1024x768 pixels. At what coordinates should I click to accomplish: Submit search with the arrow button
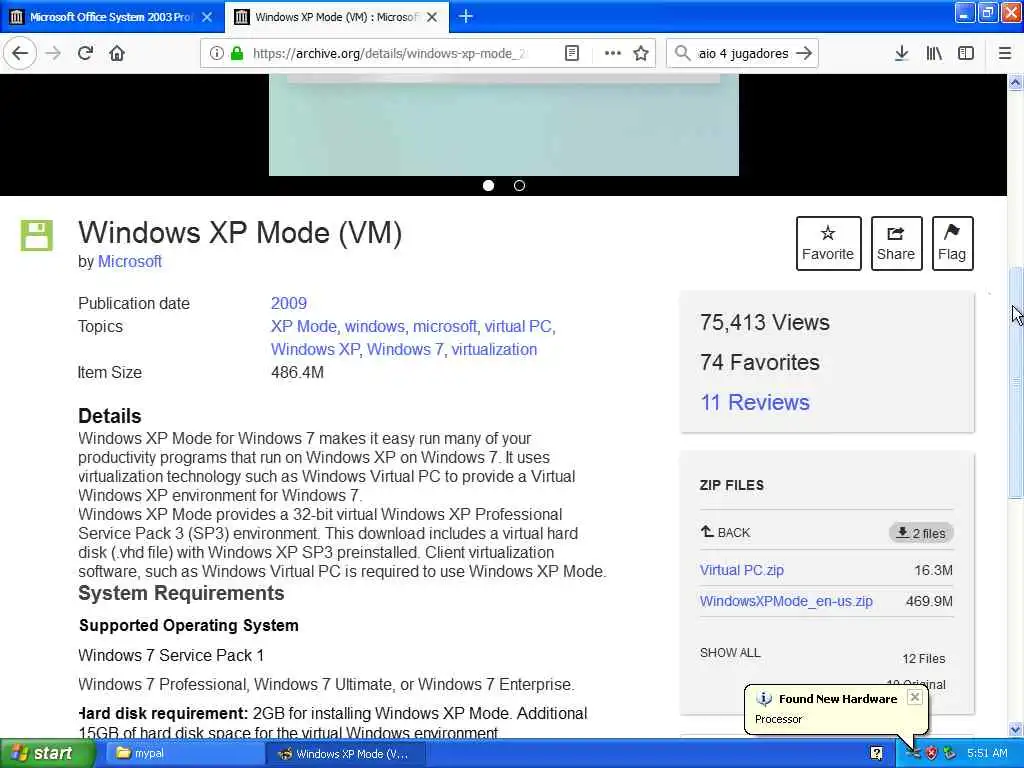tap(805, 53)
